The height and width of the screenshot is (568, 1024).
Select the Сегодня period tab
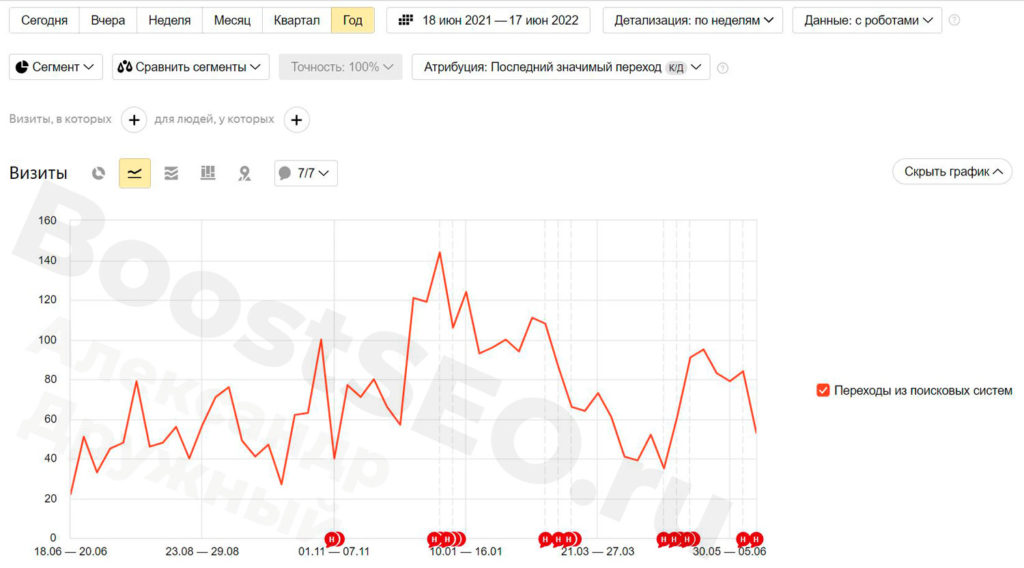44,20
